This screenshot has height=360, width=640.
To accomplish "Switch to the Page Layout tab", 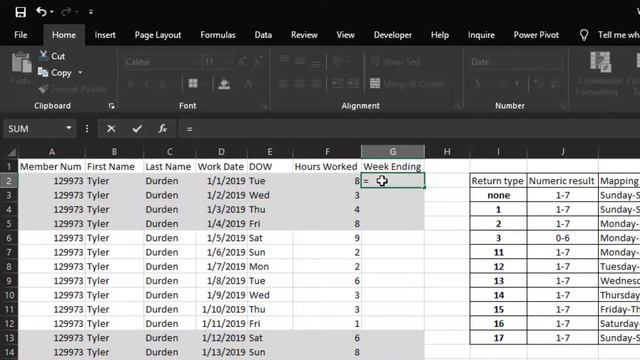I will 158,35.
